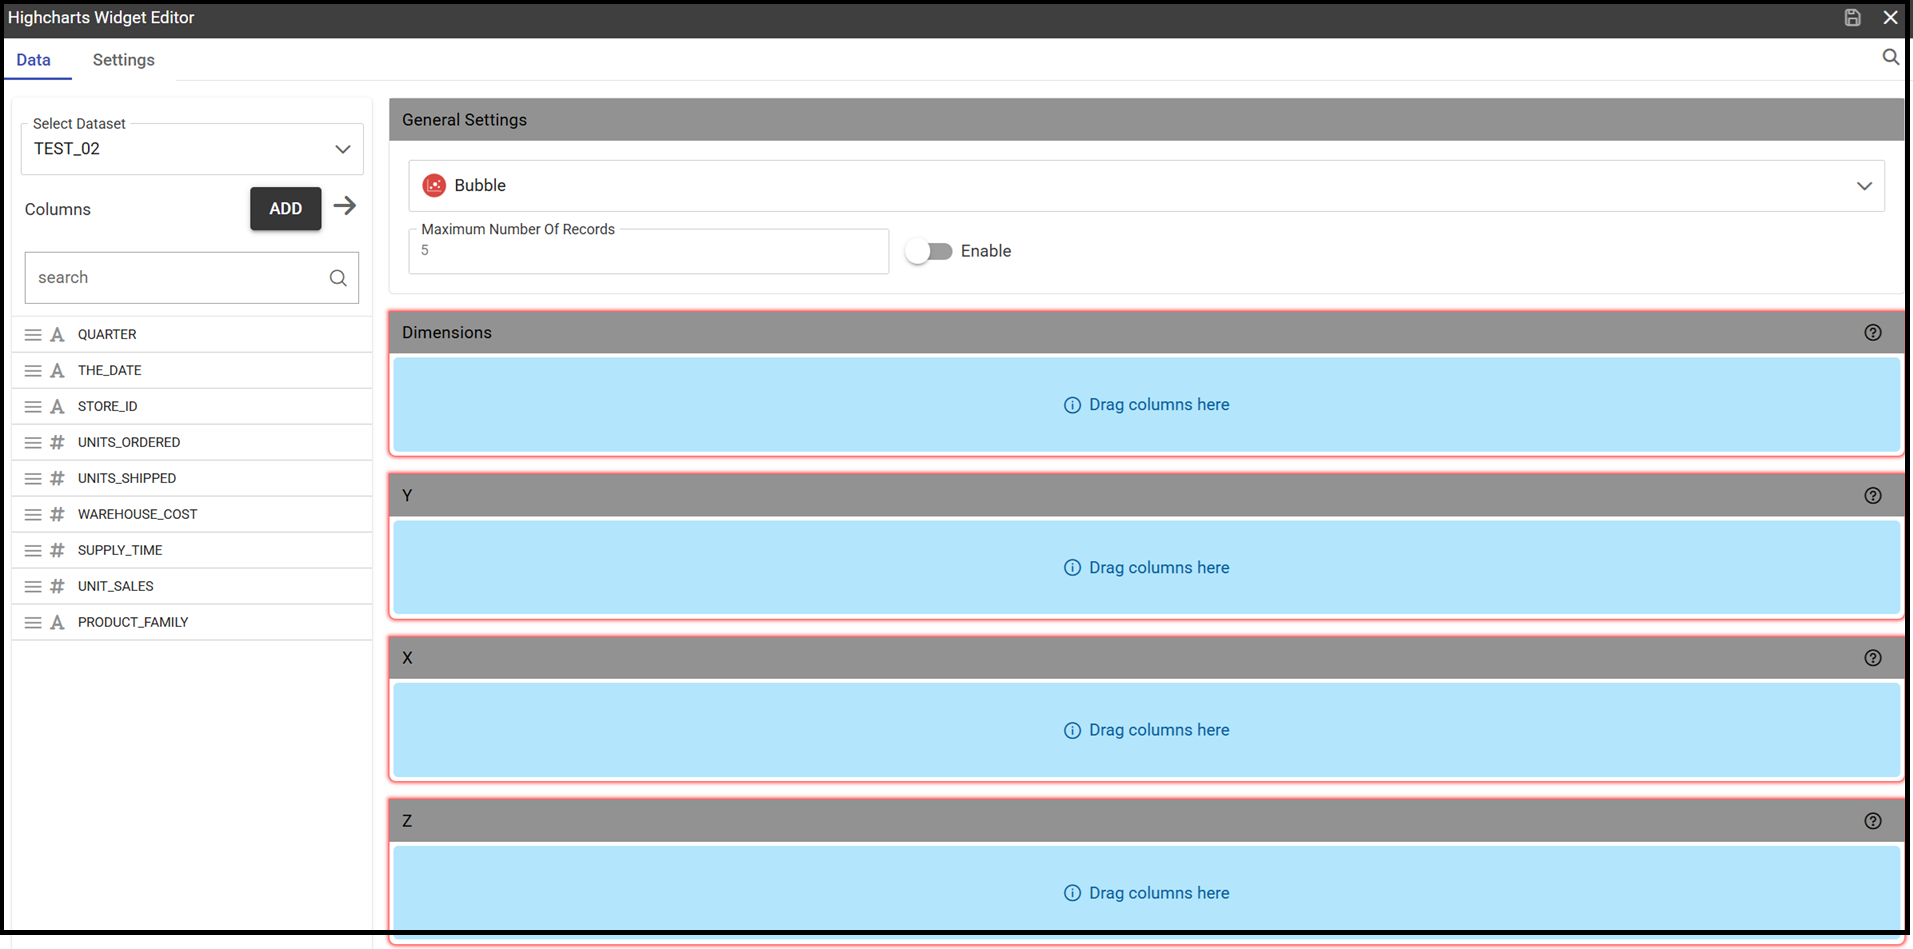
Task: Click the number type icon beside UNIT_SALES
Action: point(57,587)
